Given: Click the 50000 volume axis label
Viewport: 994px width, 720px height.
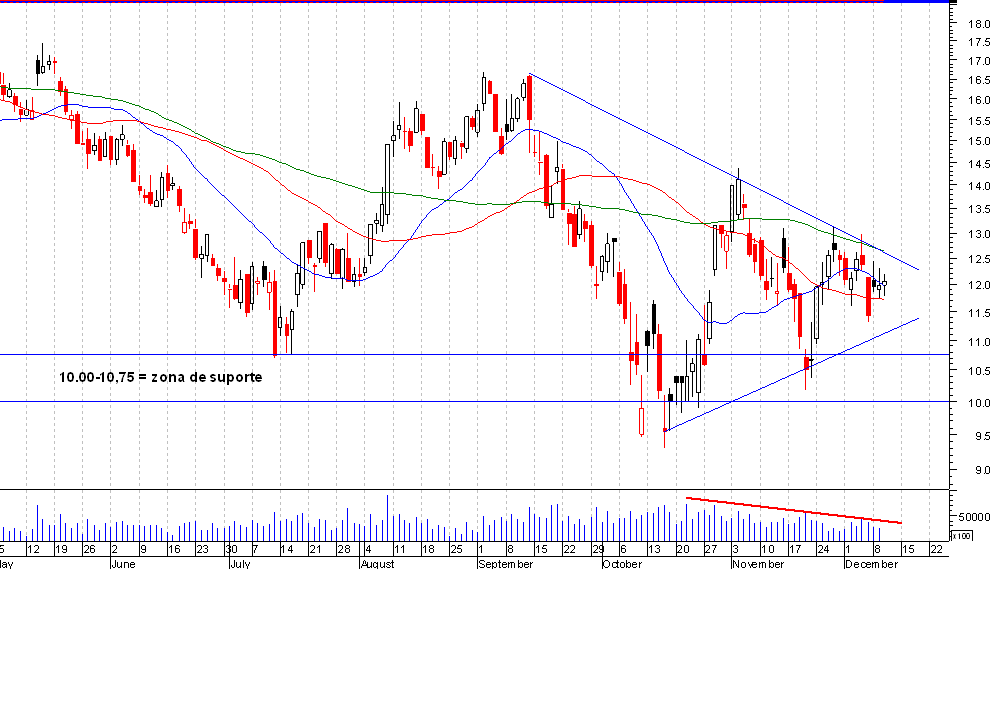Looking at the screenshot, I should coord(974,517).
